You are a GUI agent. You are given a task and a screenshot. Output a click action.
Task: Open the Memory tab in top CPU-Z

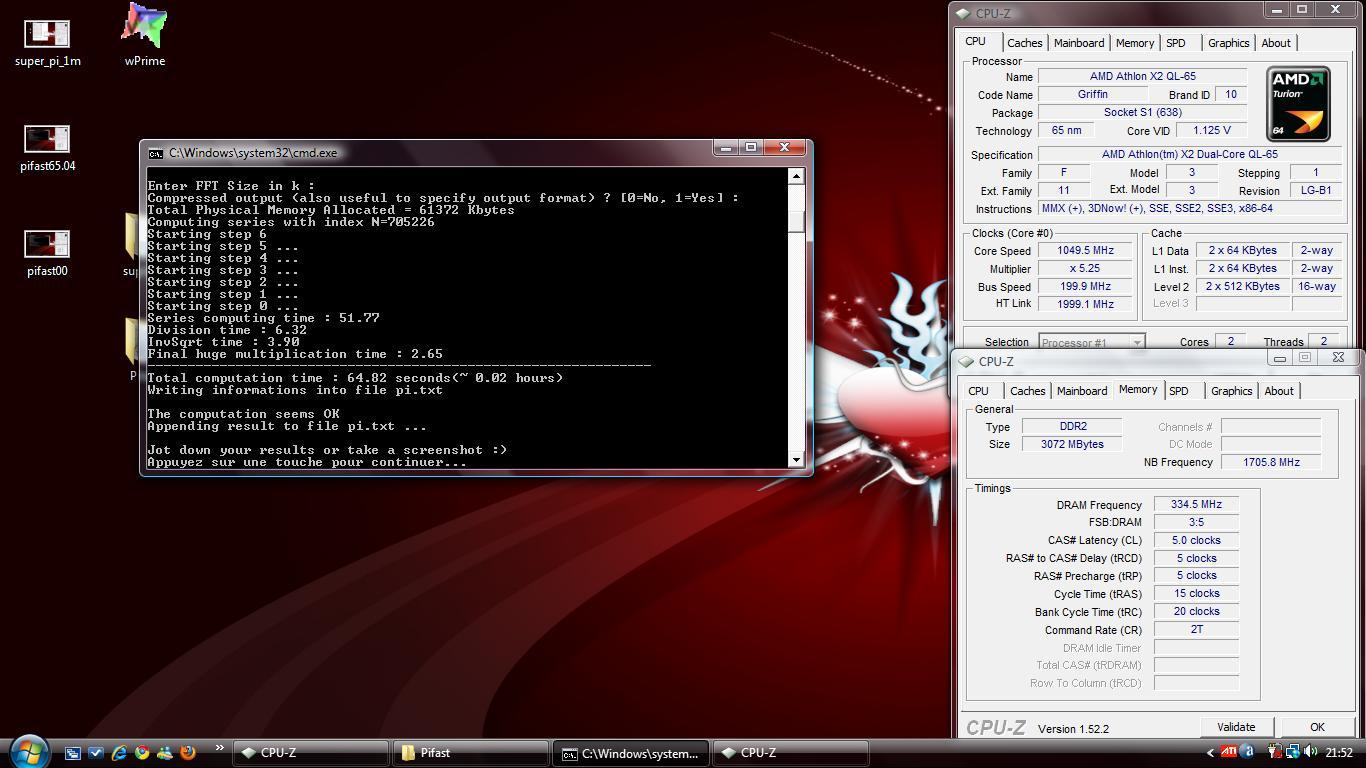pyautogui.click(x=1135, y=43)
